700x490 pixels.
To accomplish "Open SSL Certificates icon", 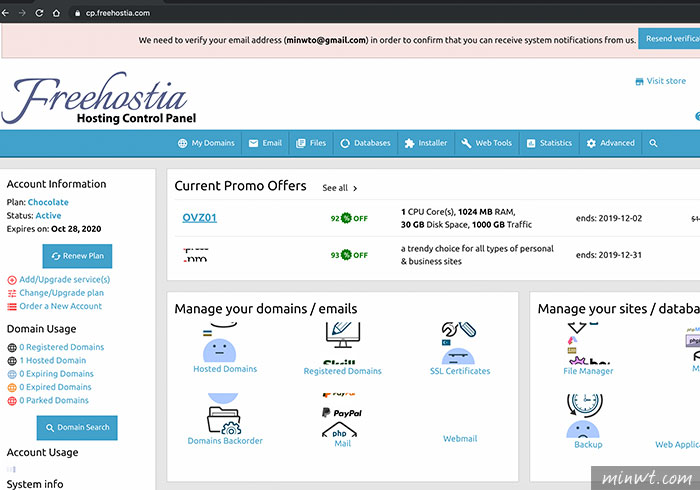I will 459,343.
